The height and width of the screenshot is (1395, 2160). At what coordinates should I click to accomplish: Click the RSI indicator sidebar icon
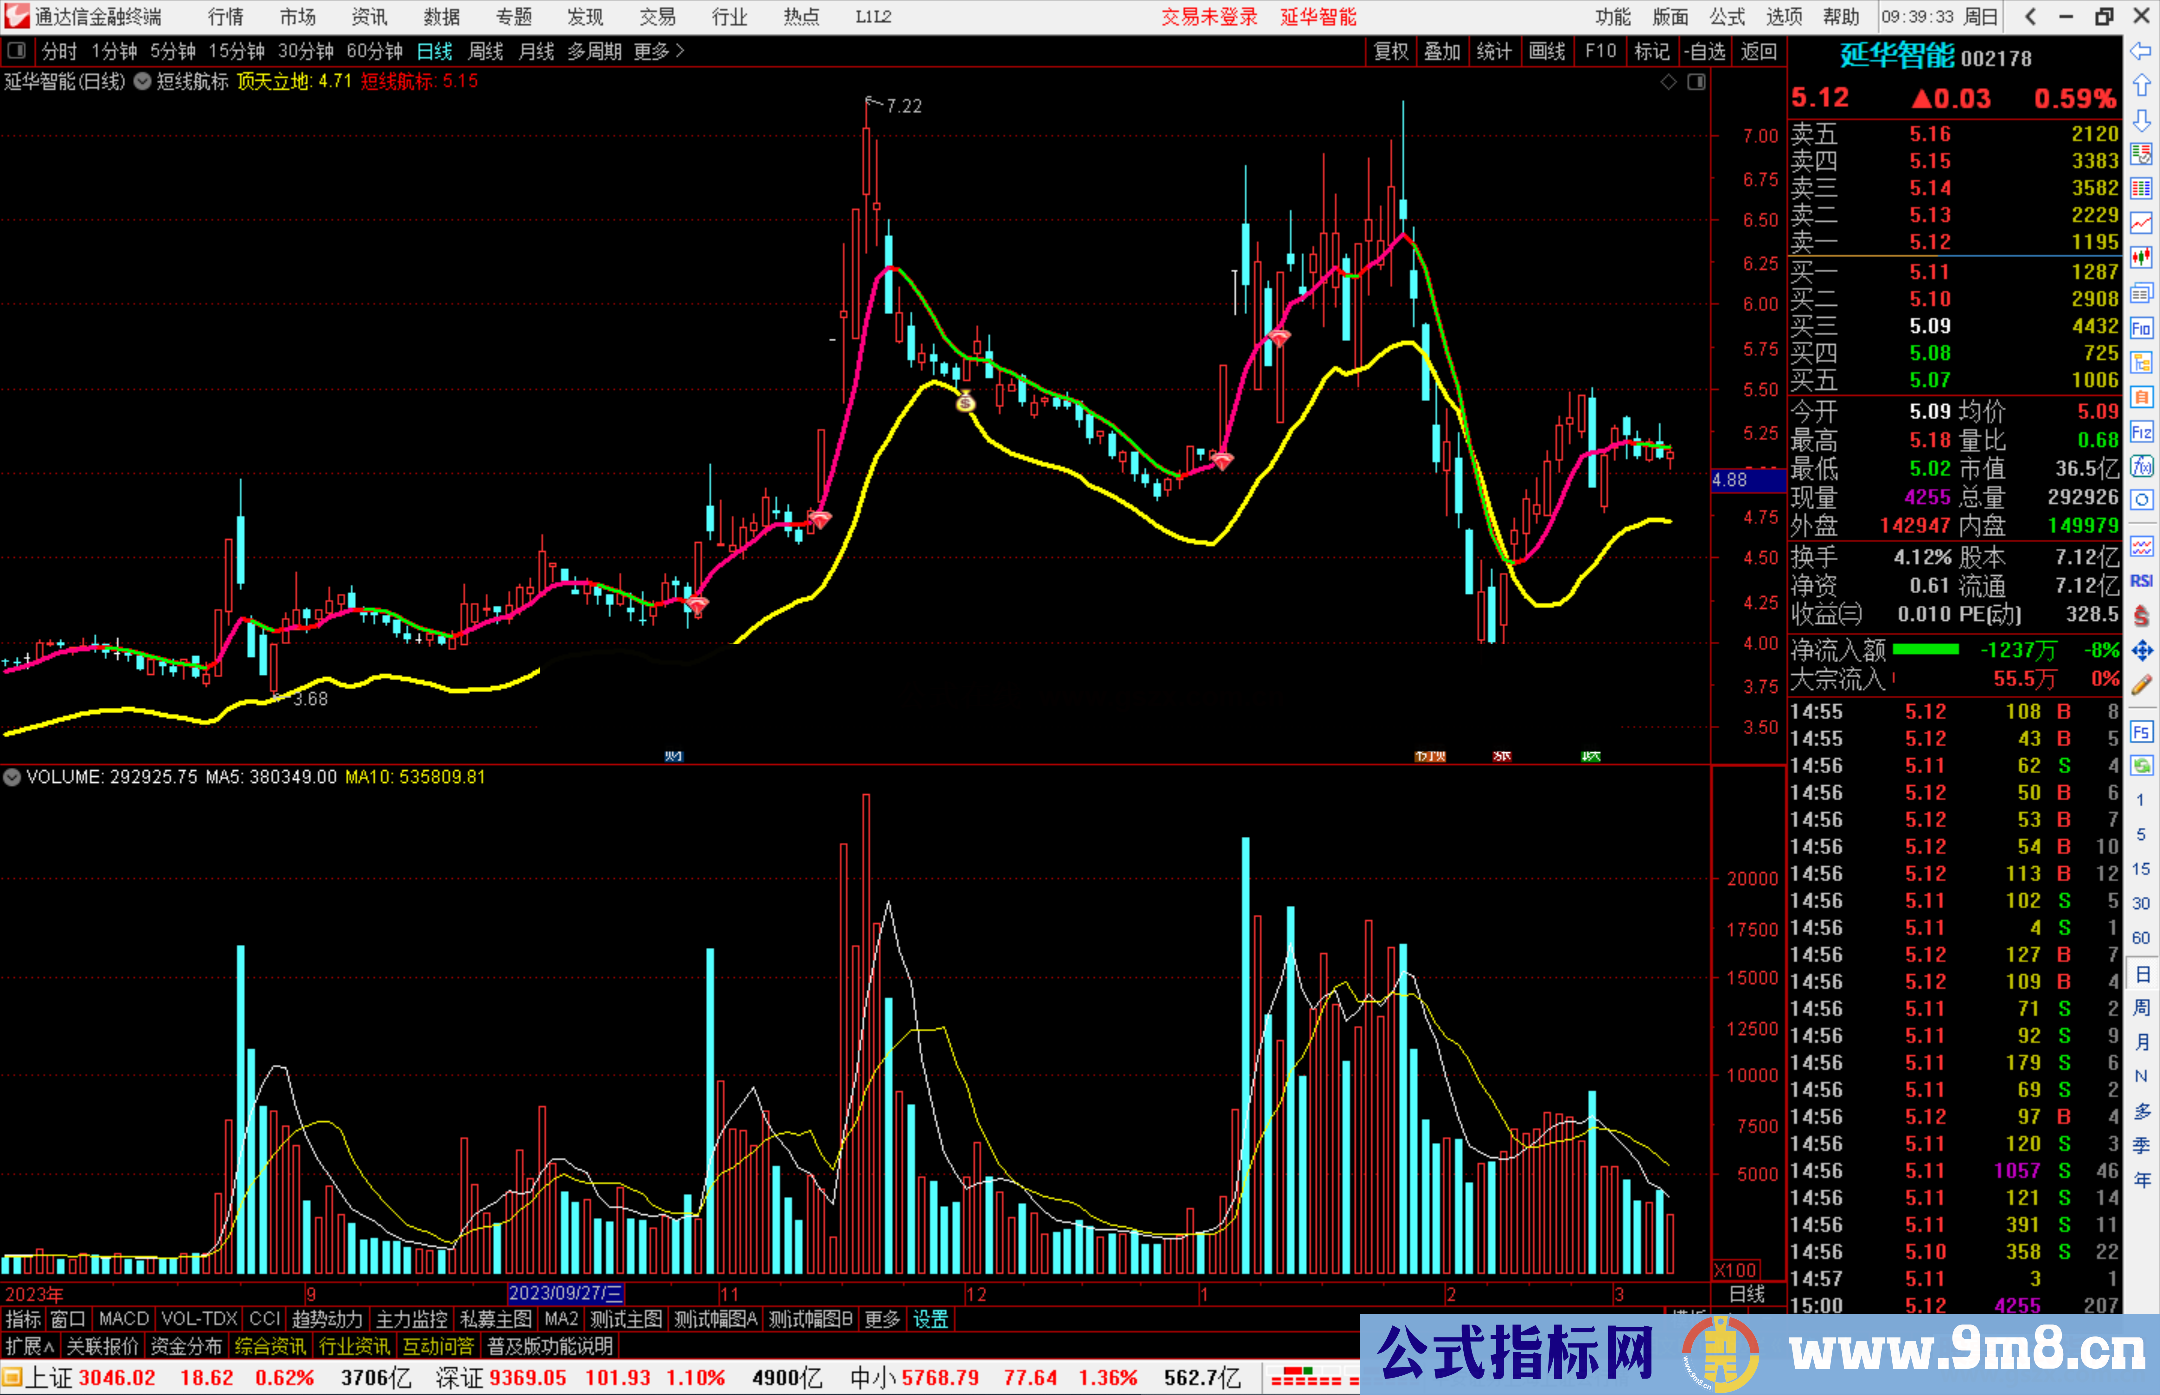pyautogui.click(x=2141, y=581)
